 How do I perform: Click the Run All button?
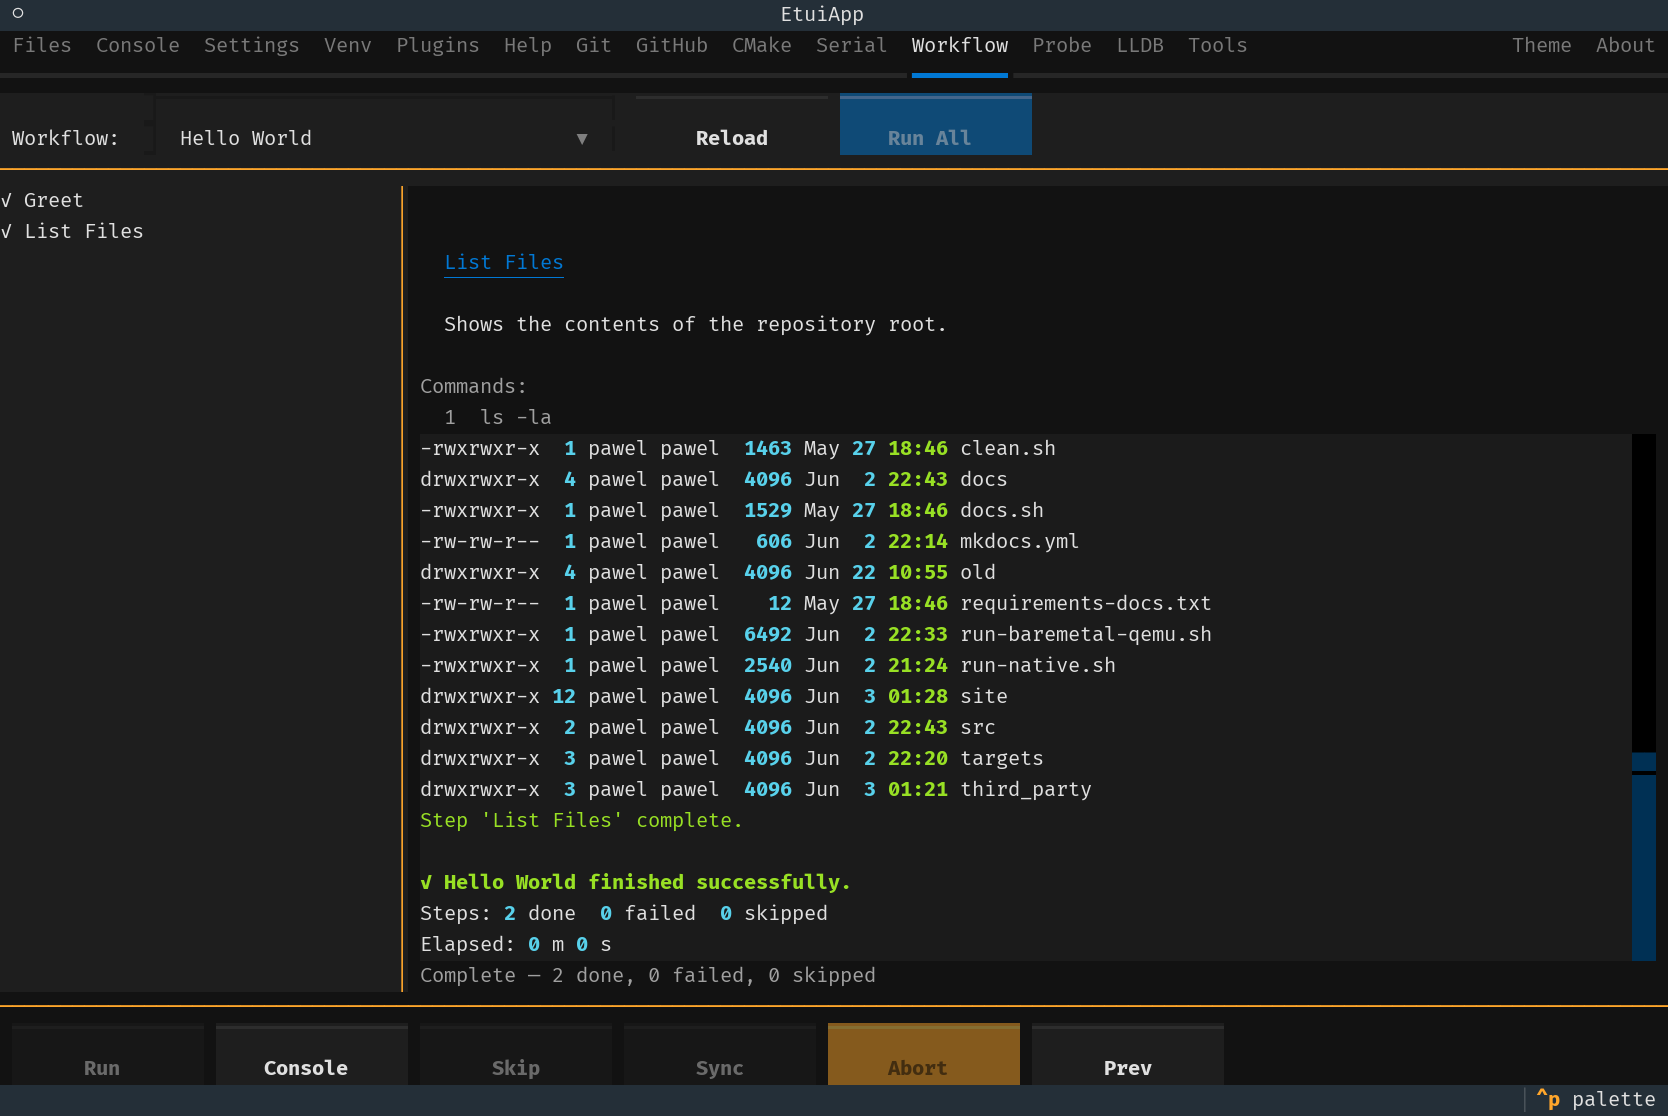[x=936, y=125]
